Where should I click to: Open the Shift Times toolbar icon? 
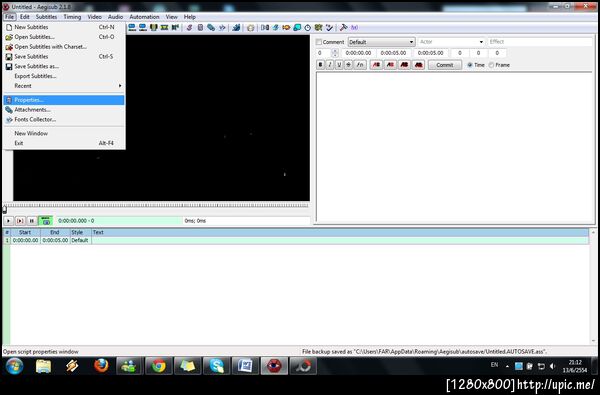(x=265, y=28)
